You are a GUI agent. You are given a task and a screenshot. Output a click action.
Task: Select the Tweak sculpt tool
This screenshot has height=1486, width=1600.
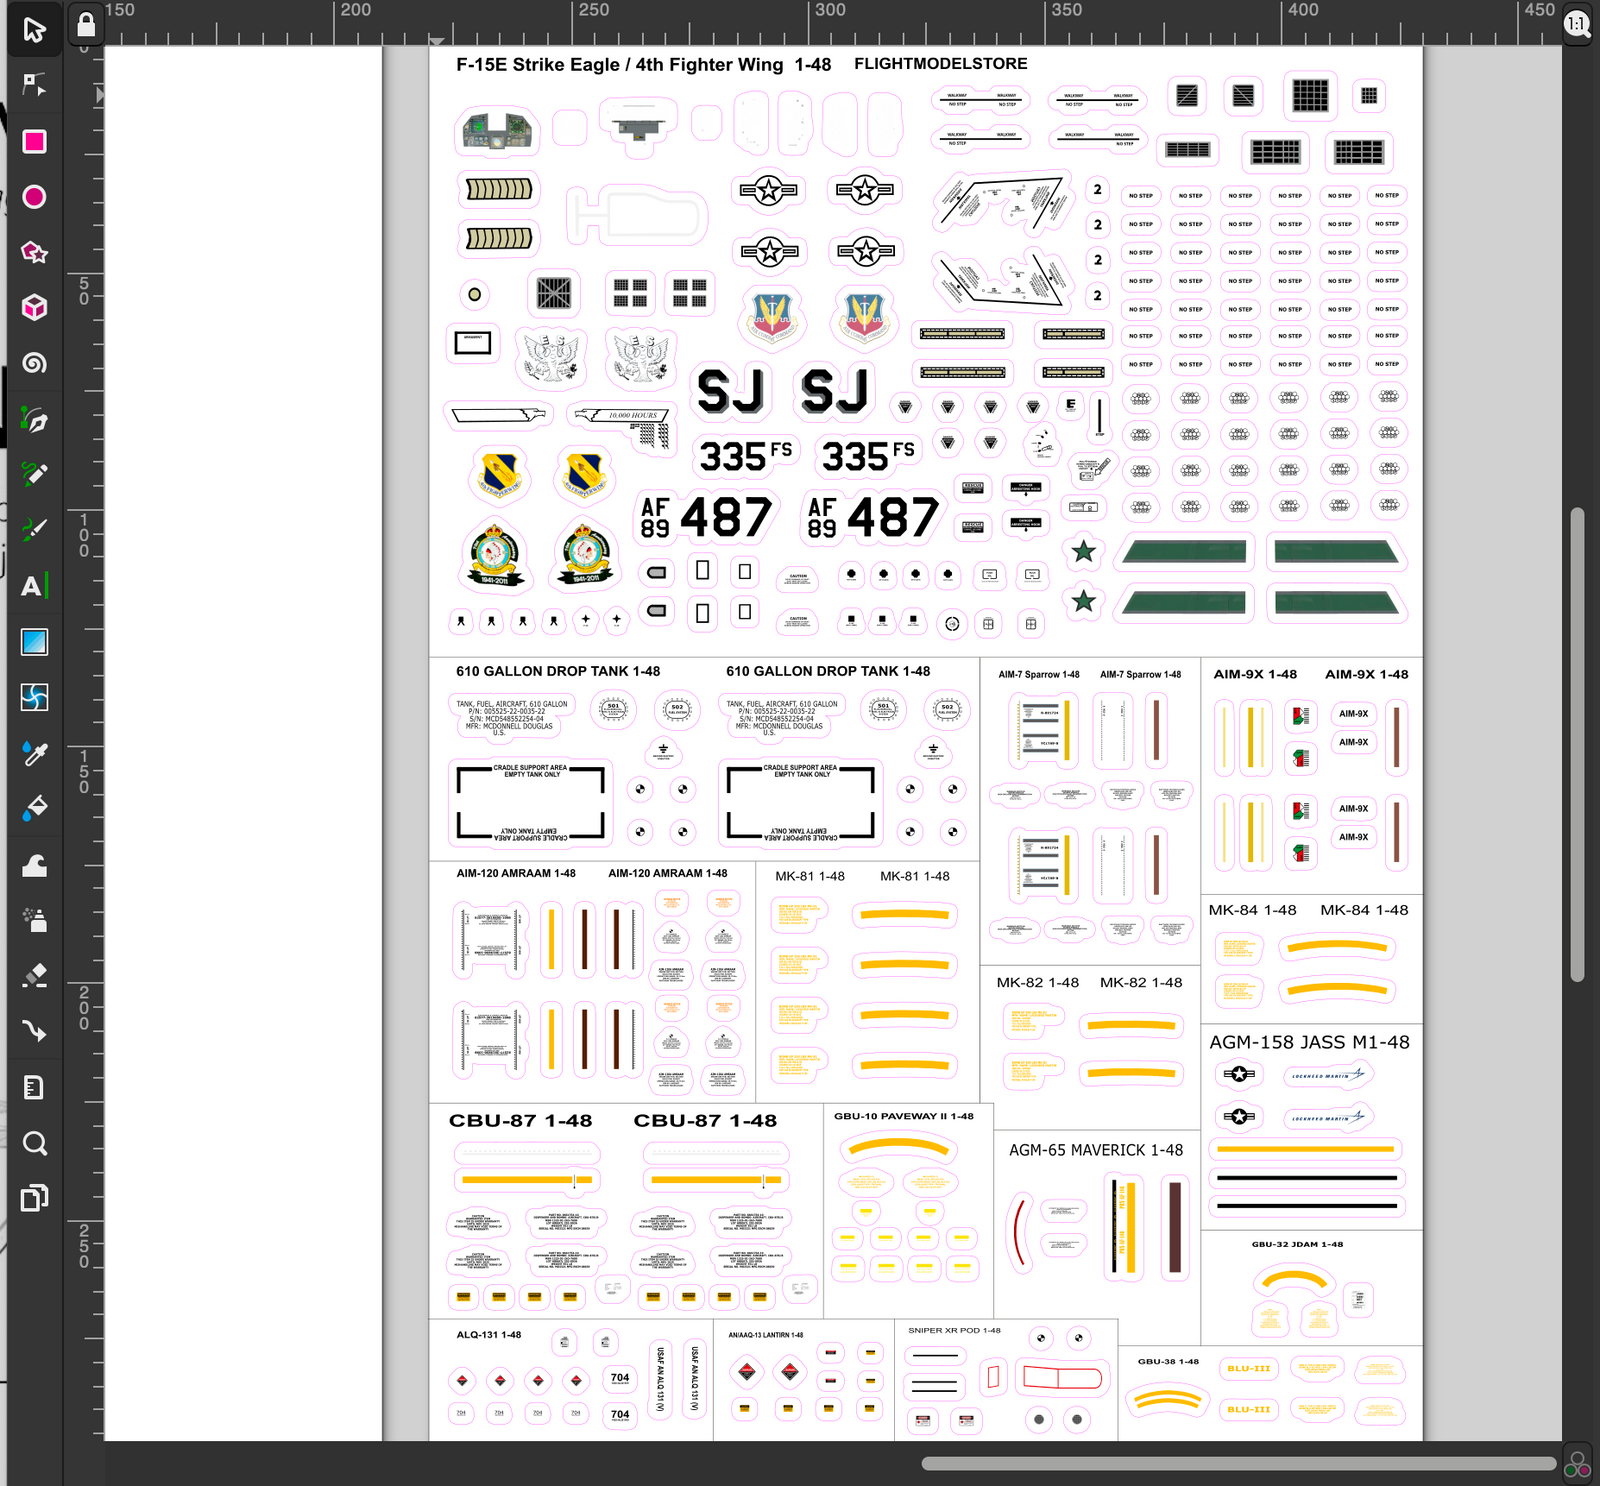pyautogui.click(x=34, y=865)
